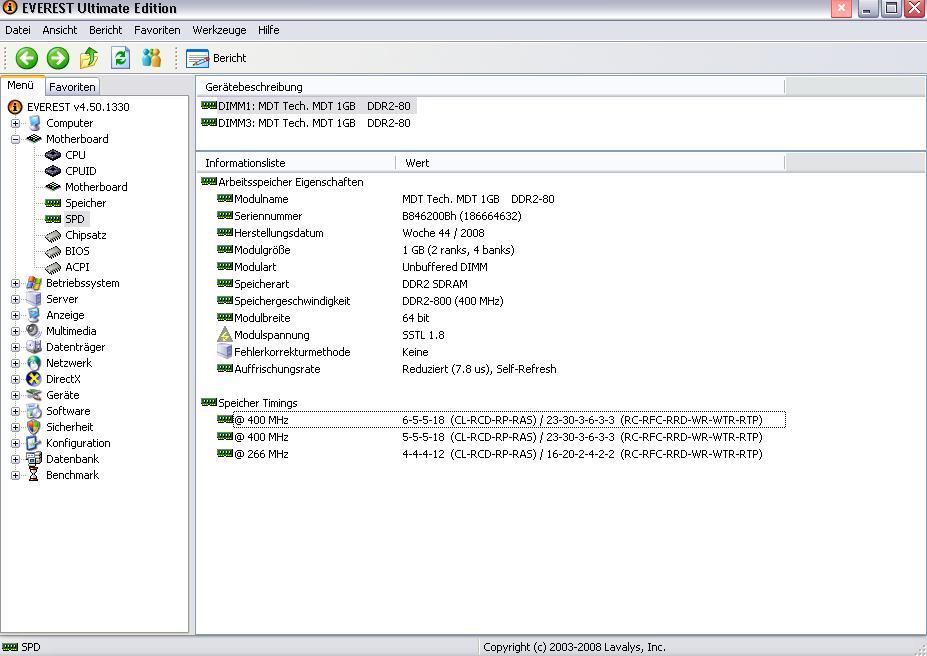Click the users icon in the toolbar
Viewport: 927px width, 656px height.
pos(152,58)
